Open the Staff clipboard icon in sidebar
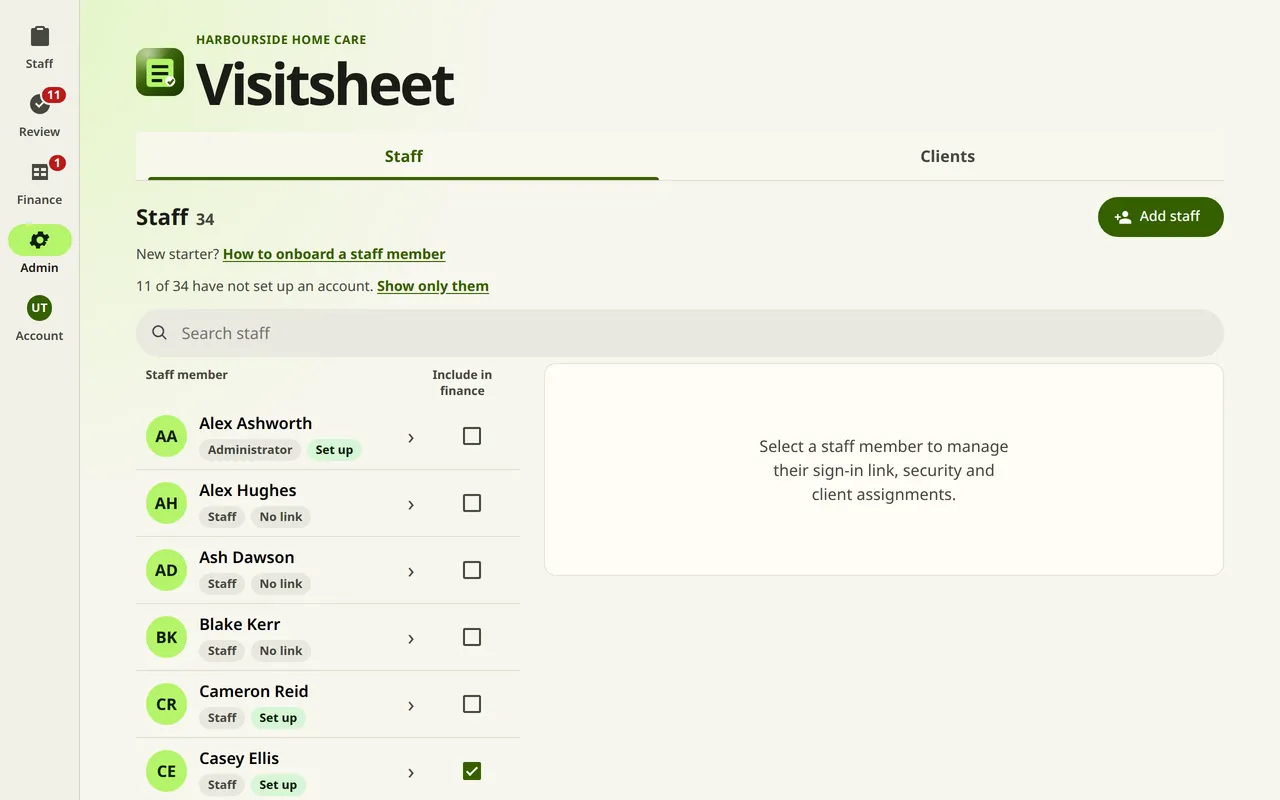Screen dimensions: 1280x800 click(39, 37)
